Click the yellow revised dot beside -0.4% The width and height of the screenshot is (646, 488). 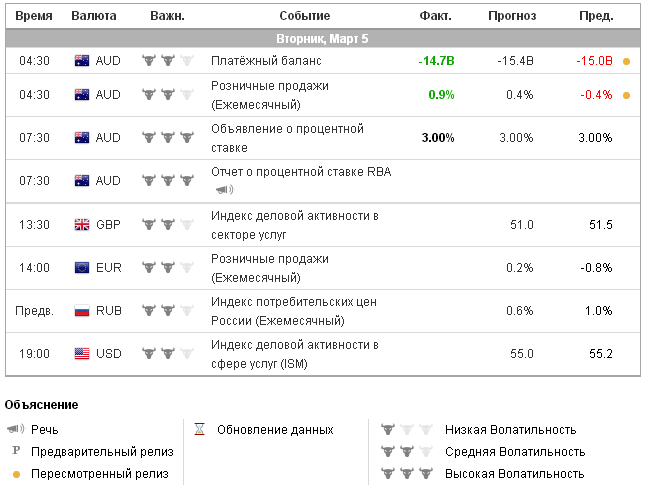coord(626,95)
